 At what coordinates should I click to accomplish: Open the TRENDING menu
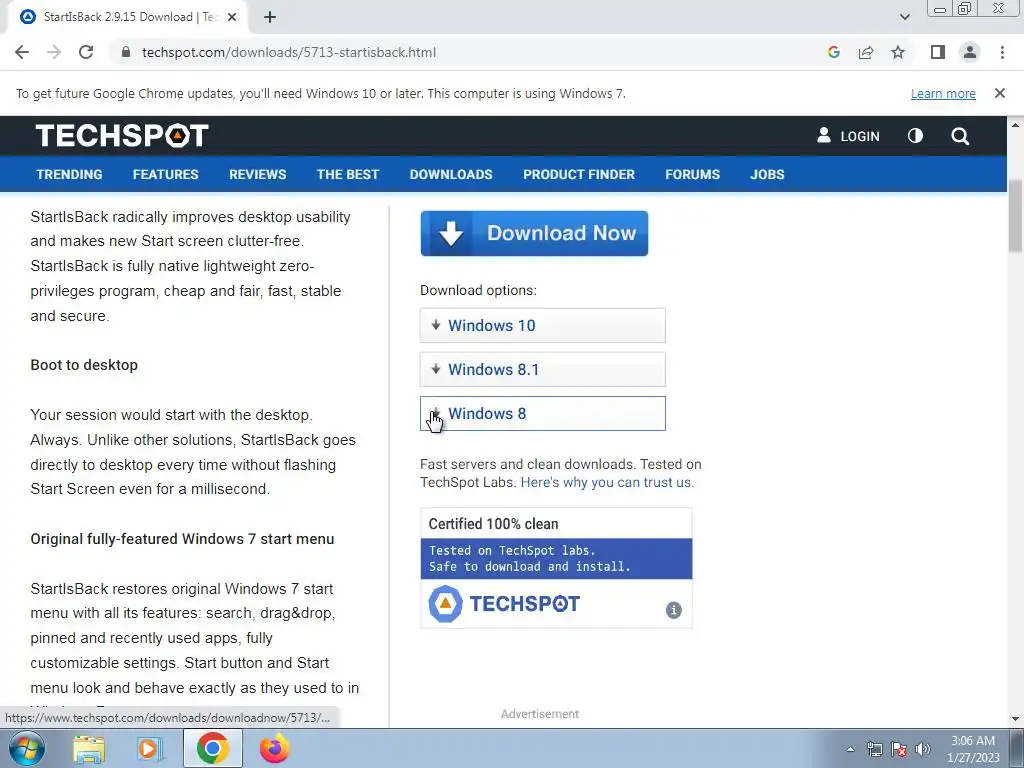point(69,174)
